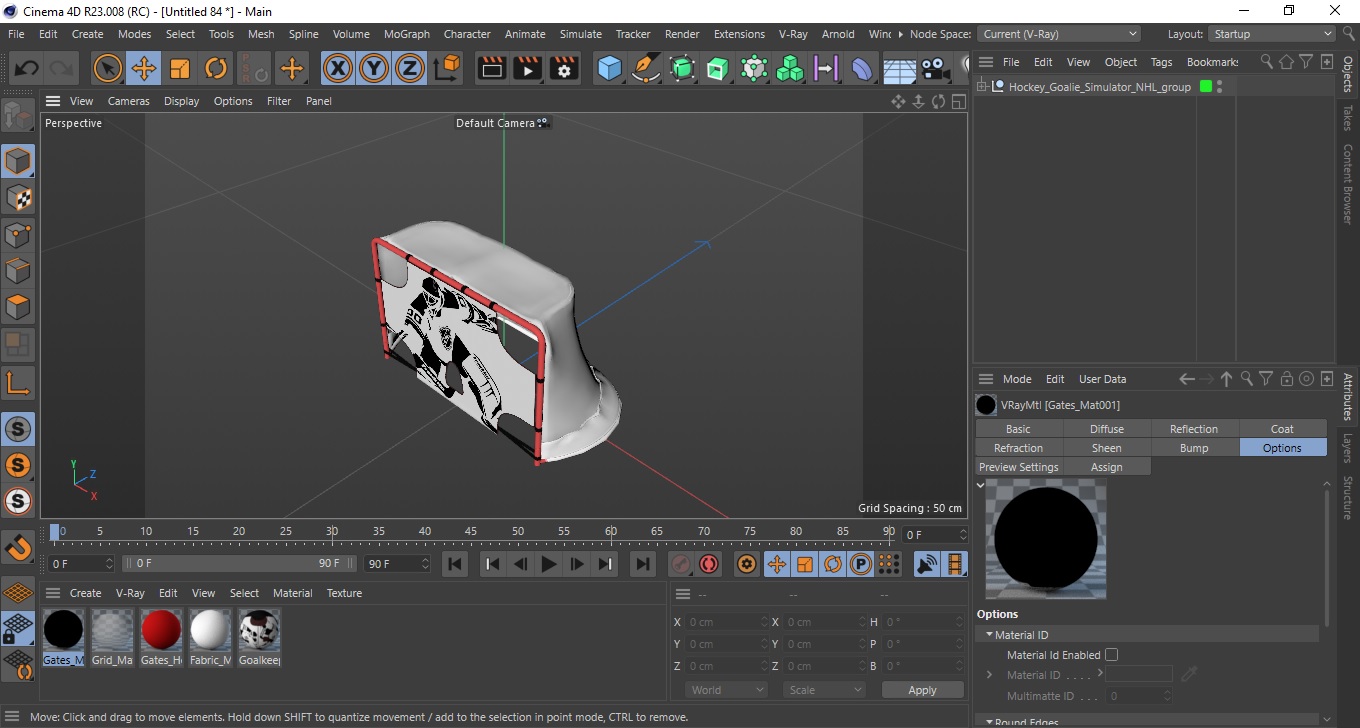Toggle the Z axis lock
Viewport: 1360px width, 728px height.
(x=410, y=69)
